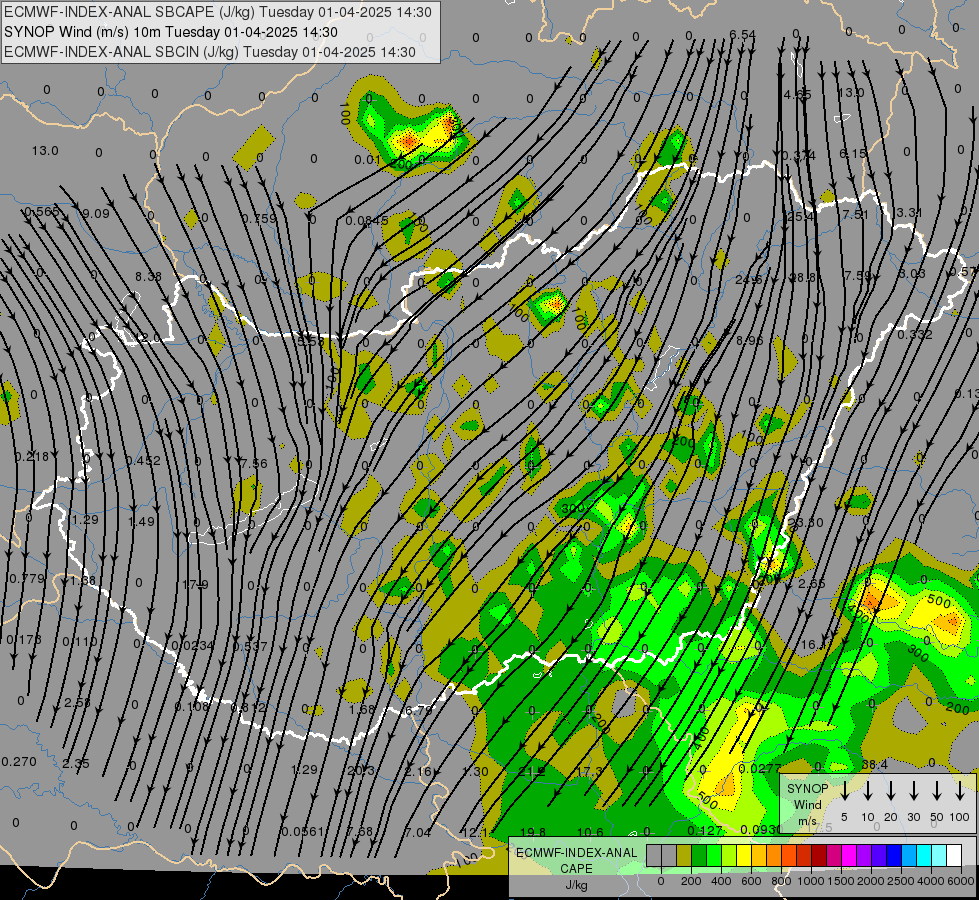The image size is (979, 900).
Task: Click the wind arrow above the 10 label
Action: 868,791
